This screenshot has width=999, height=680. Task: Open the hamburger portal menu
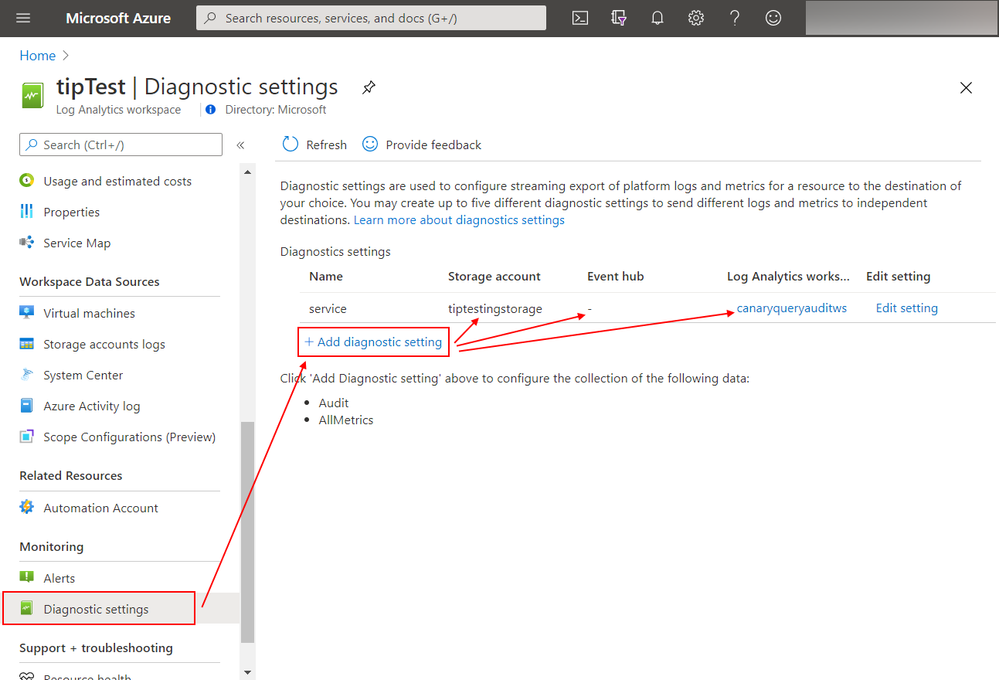coord(23,18)
